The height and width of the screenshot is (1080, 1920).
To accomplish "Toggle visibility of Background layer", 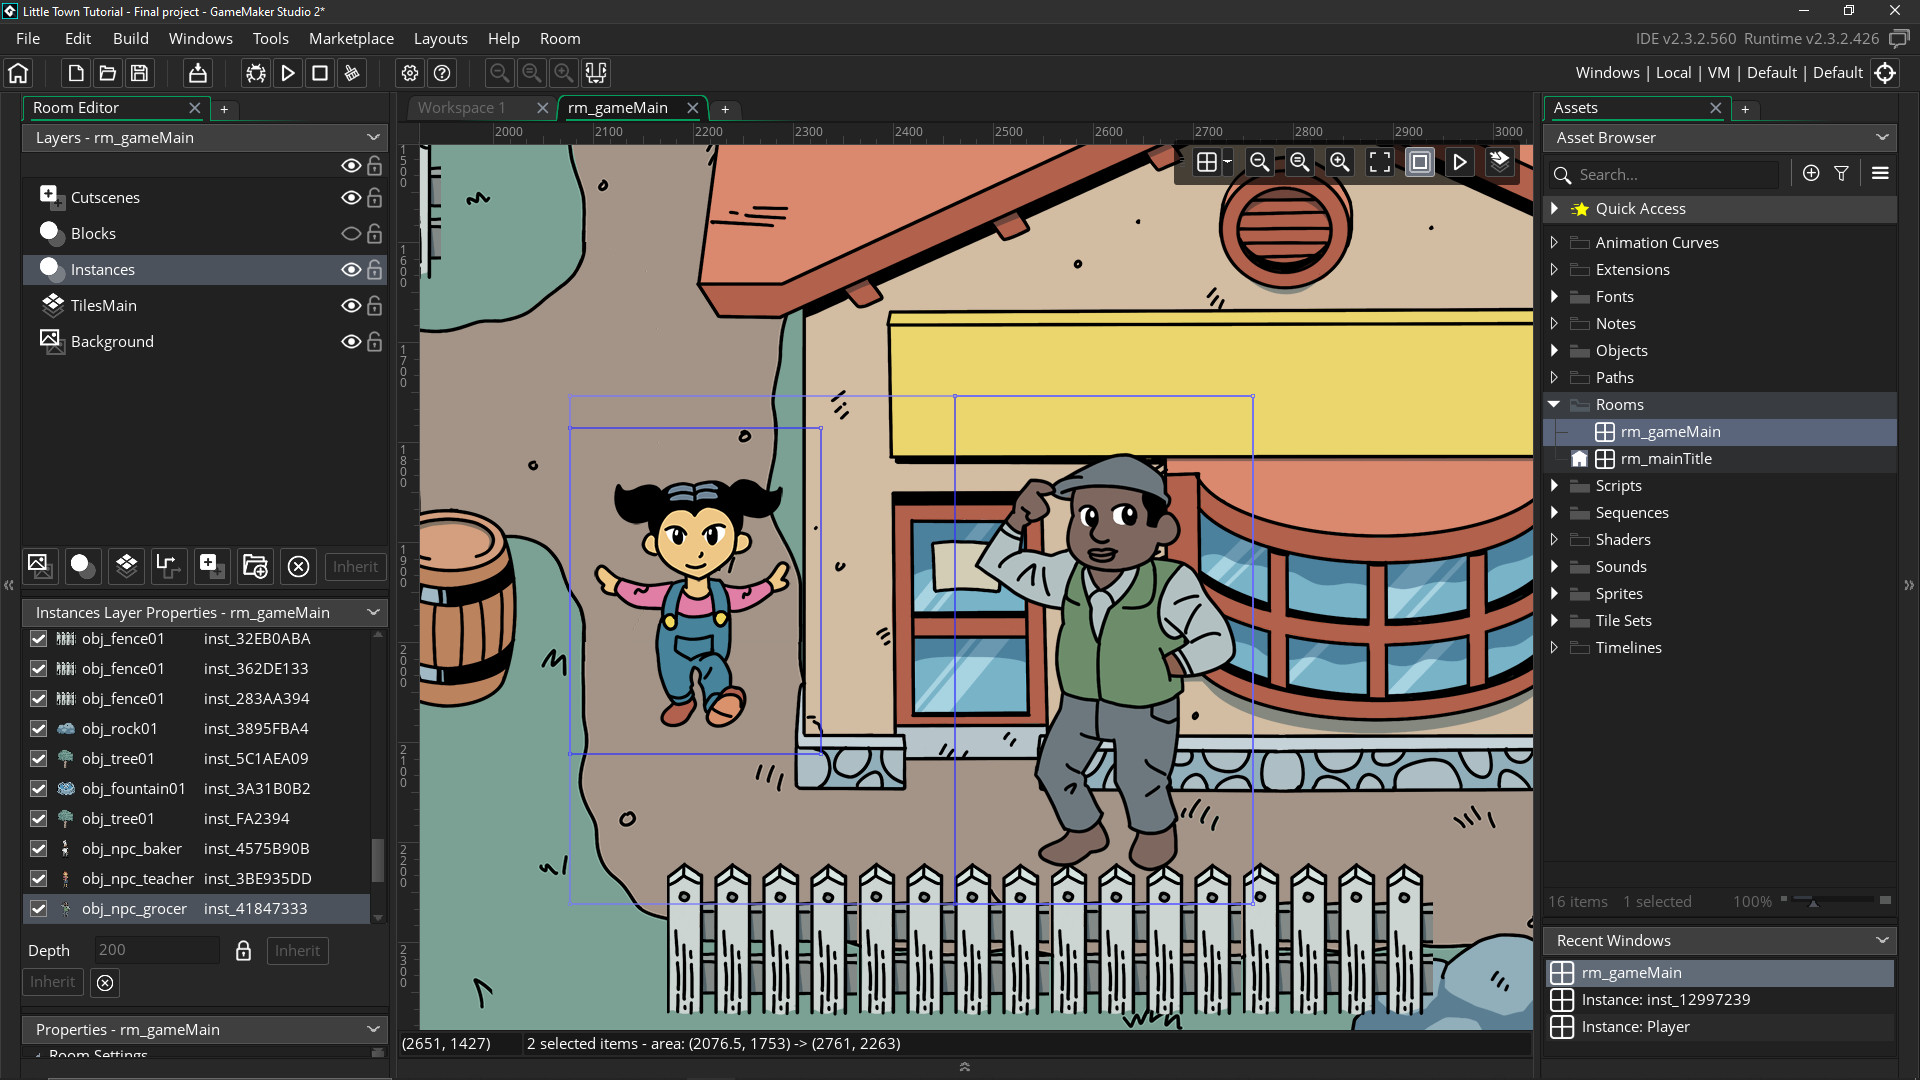I will pos(349,340).
